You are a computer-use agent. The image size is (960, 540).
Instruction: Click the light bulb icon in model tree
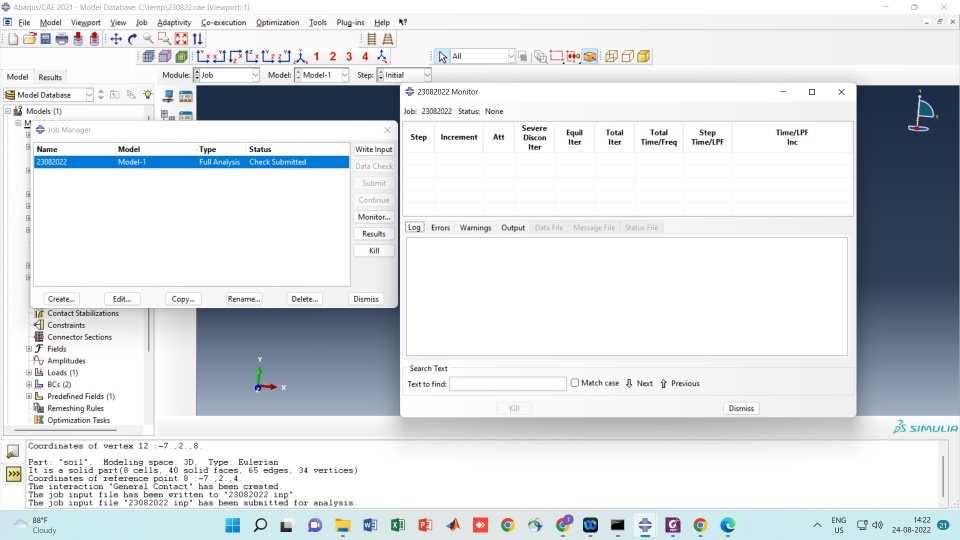[x=148, y=95]
